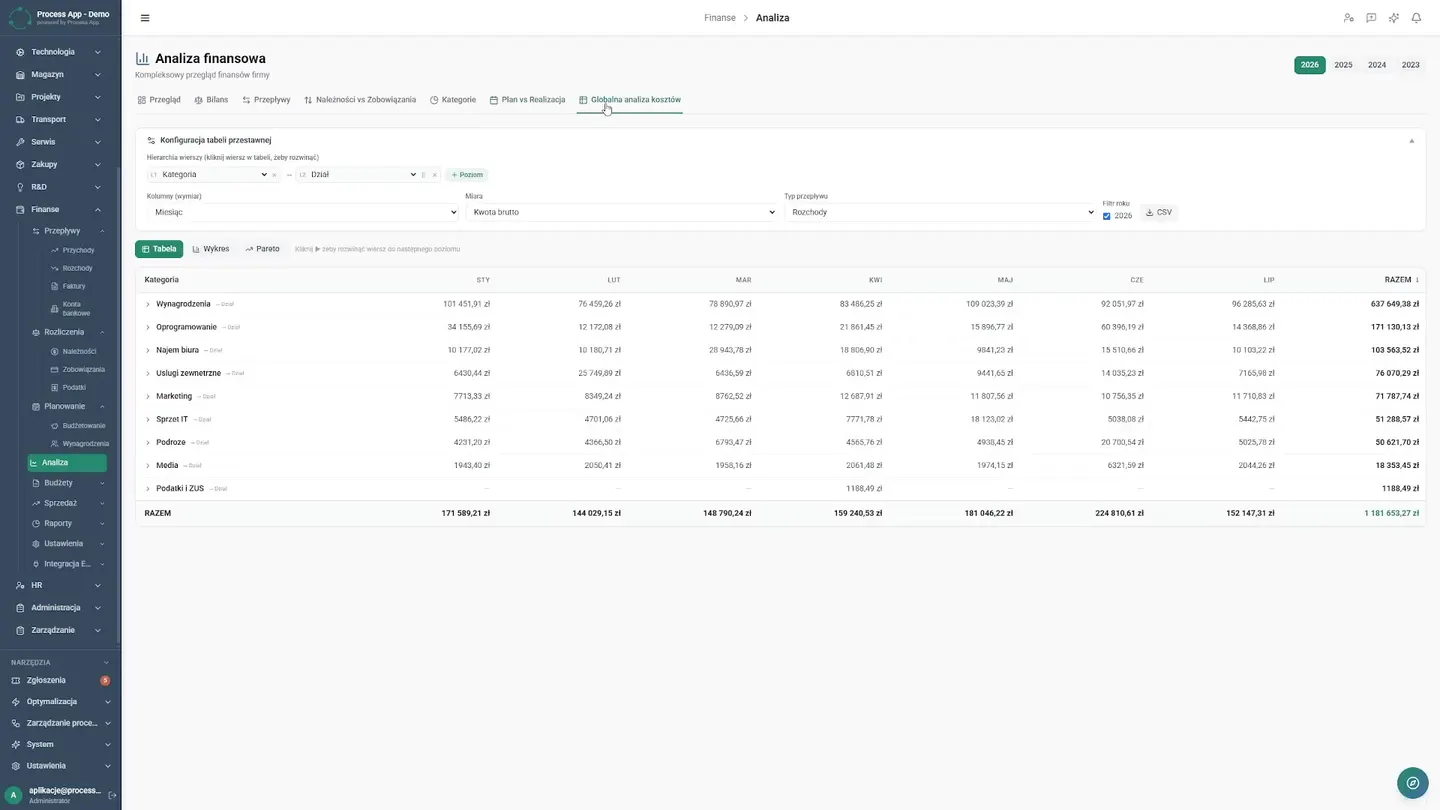The width and height of the screenshot is (1440, 810).
Task: Switch to the Przepływy tab
Action: (266, 100)
